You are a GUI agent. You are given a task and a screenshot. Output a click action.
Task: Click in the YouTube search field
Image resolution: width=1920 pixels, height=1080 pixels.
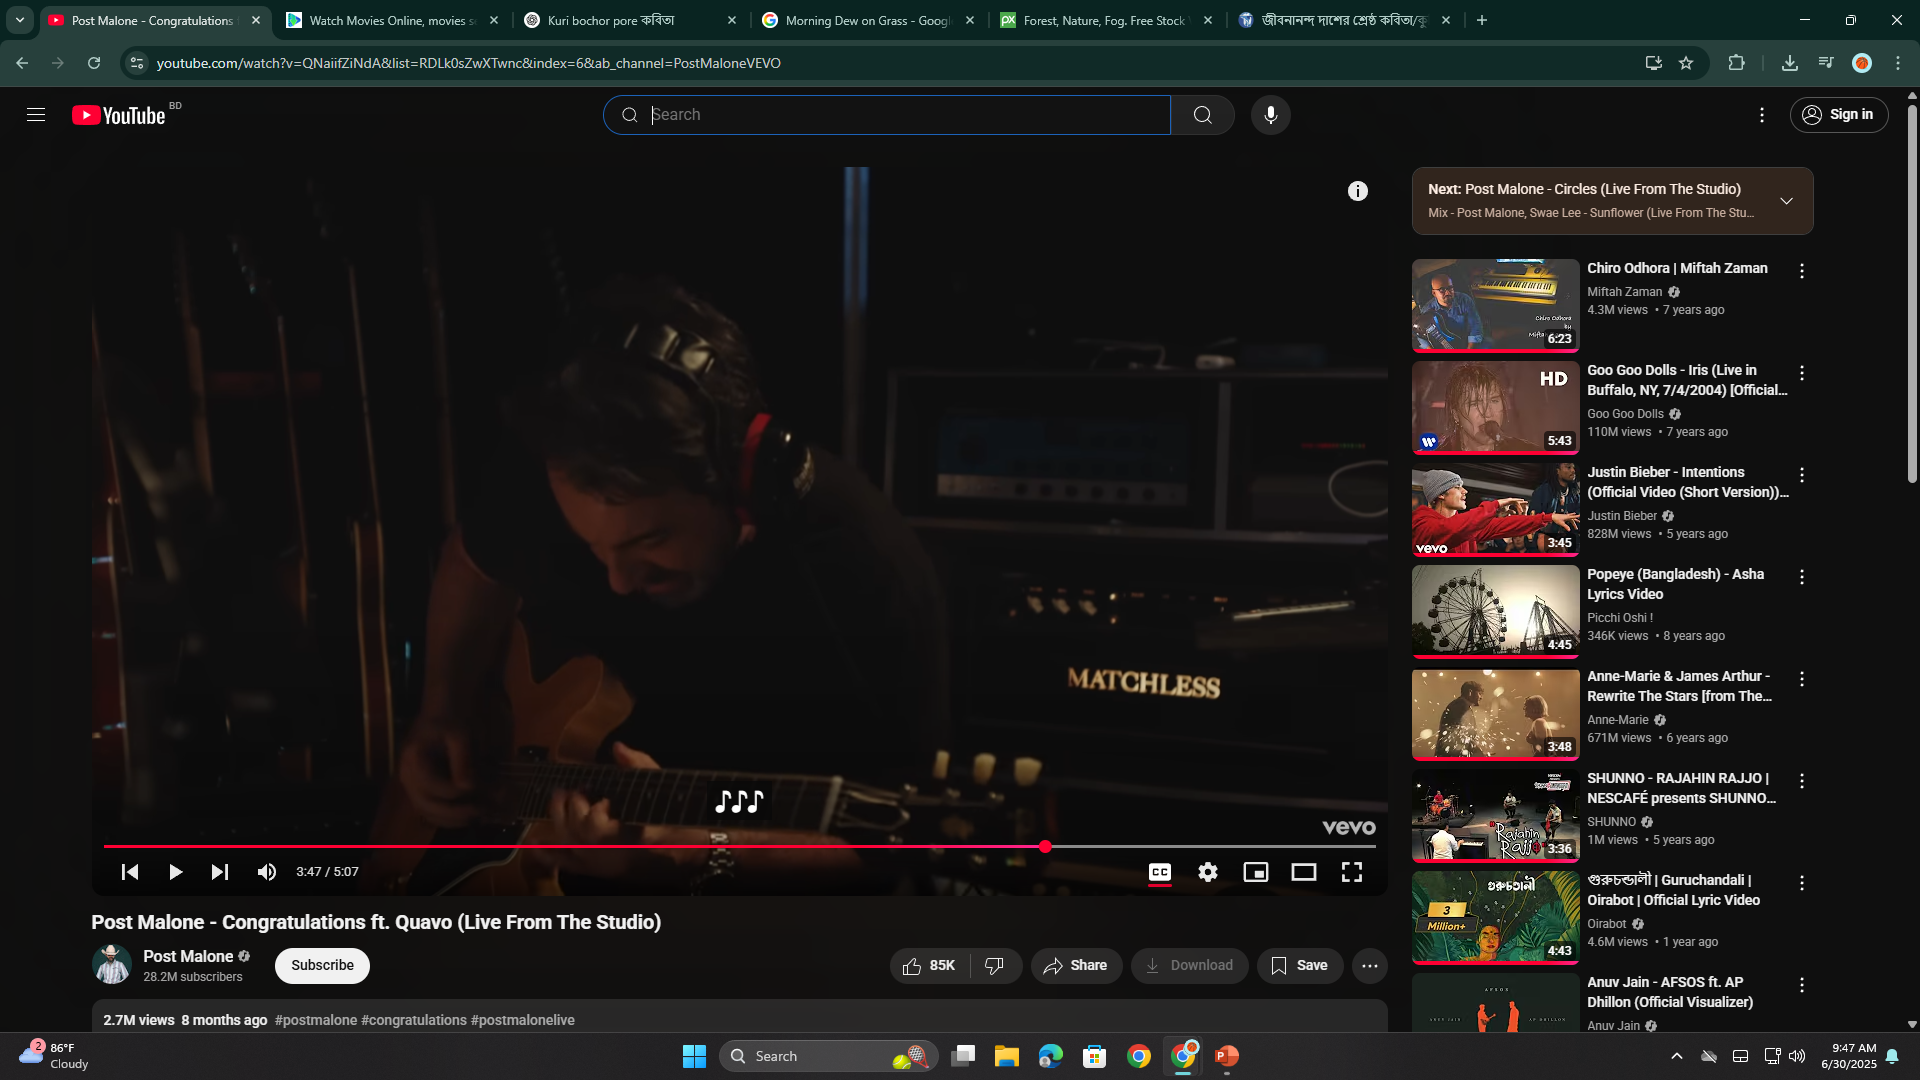[x=887, y=115]
